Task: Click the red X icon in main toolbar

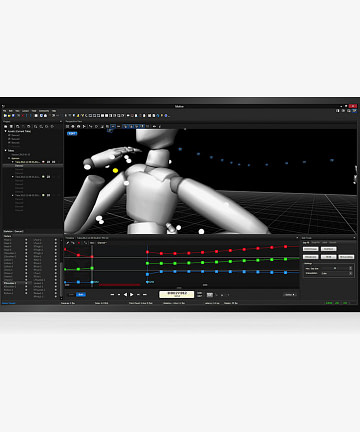Action: (x=23, y=115)
